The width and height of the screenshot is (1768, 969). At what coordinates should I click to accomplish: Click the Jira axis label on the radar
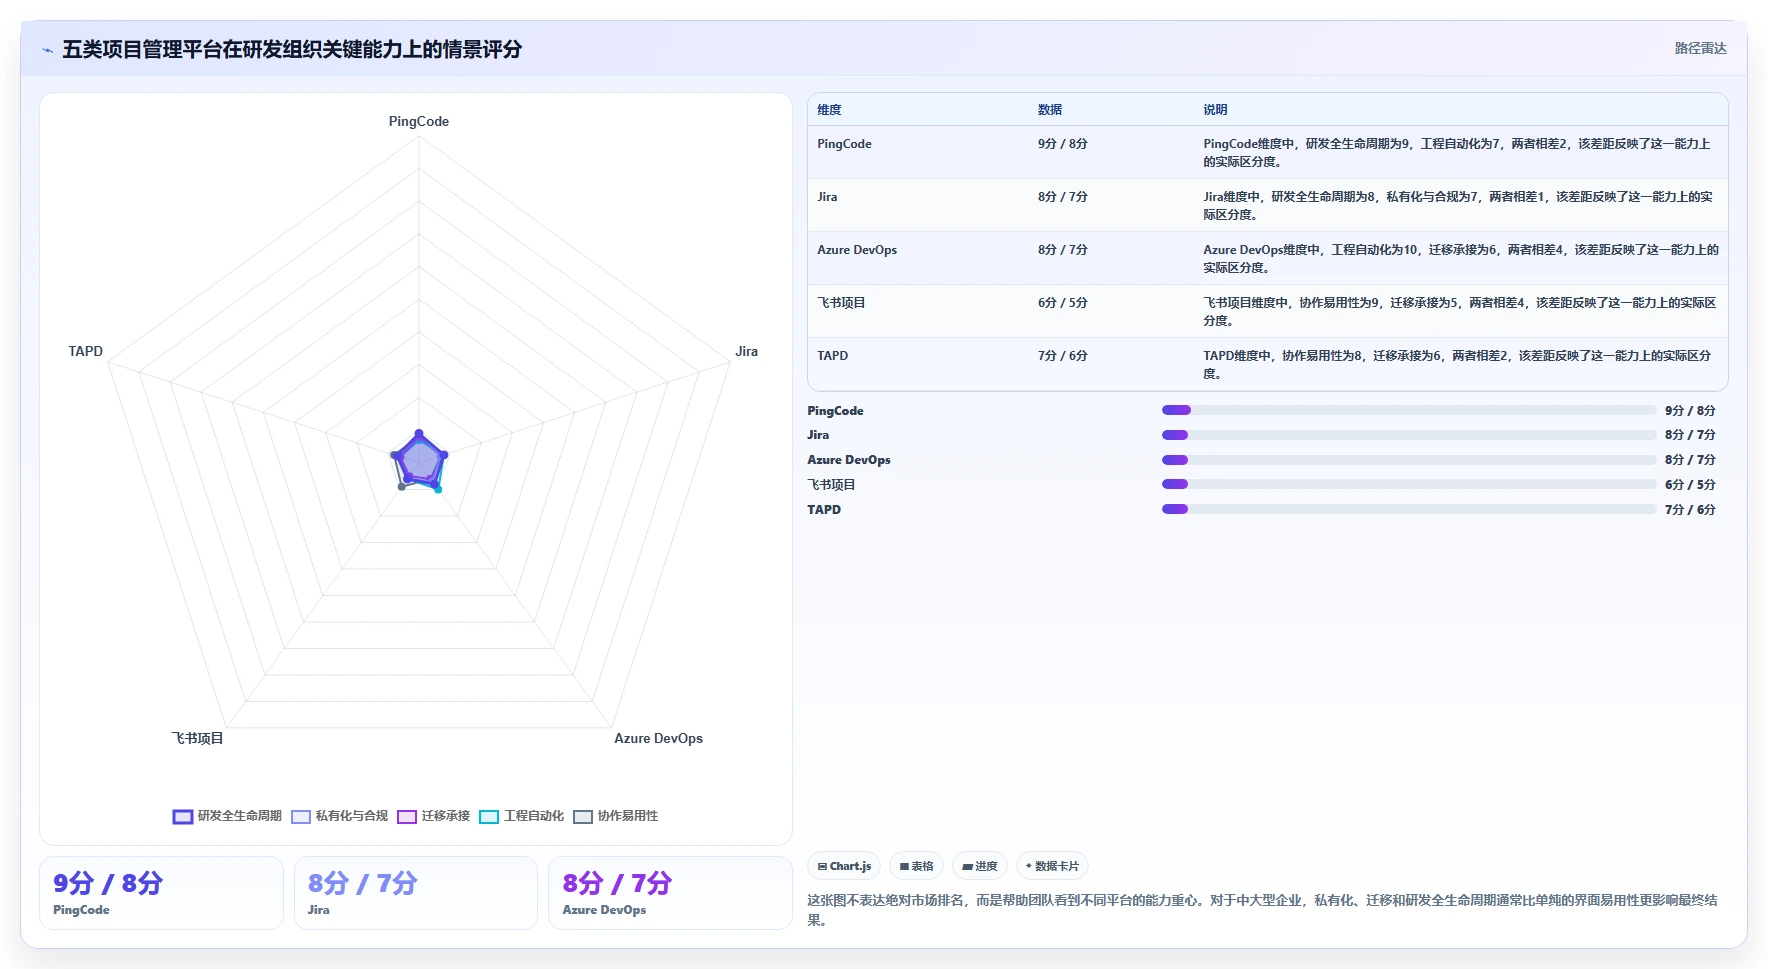[746, 352]
